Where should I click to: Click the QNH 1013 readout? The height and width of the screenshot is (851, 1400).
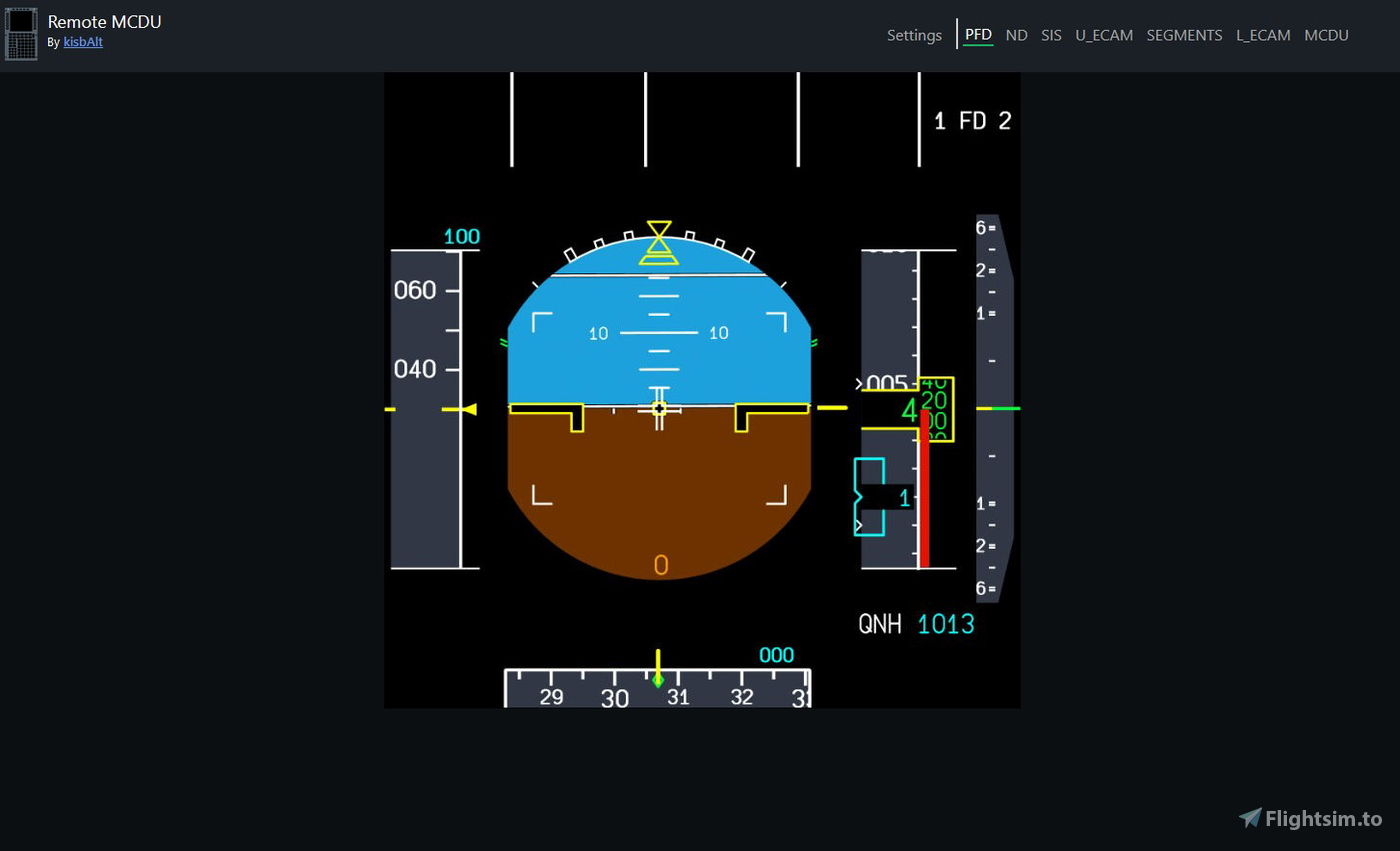pyautogui.click(x=915, y=623)
